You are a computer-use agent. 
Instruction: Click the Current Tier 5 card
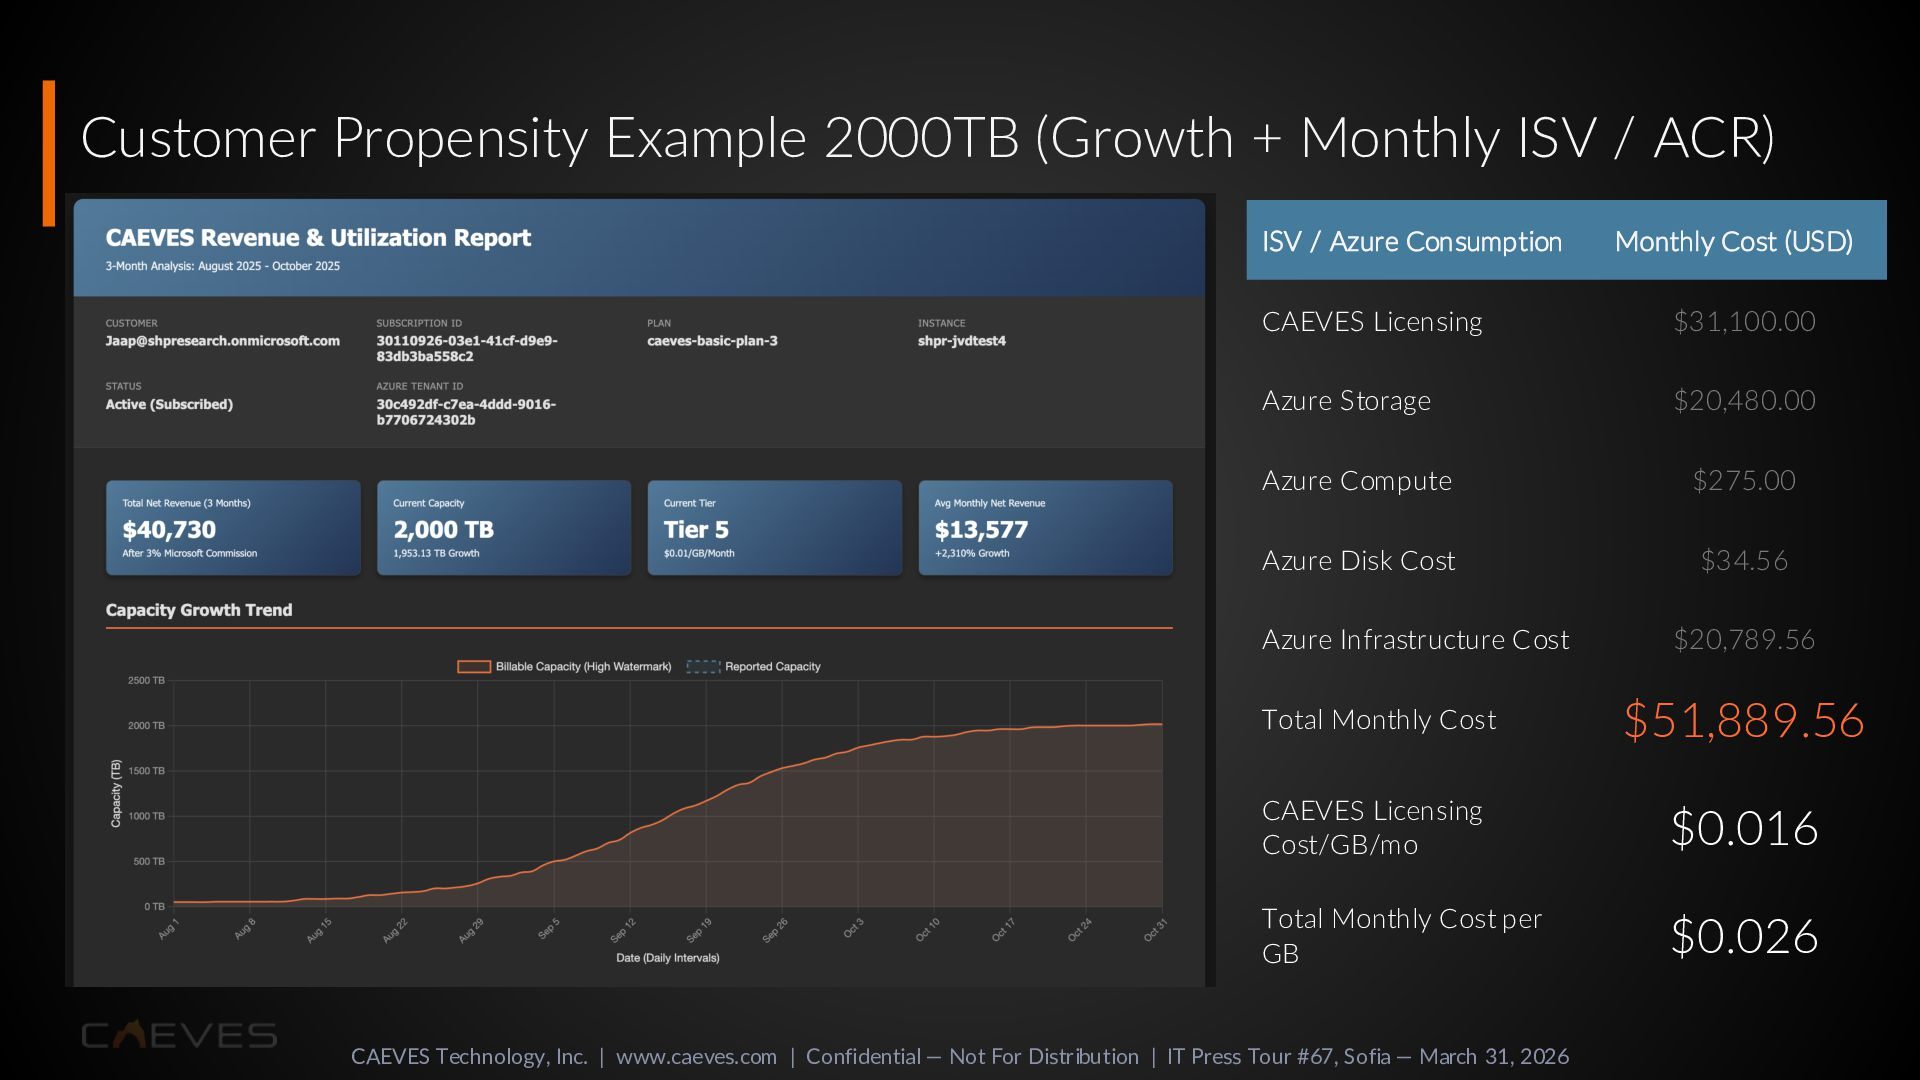pyautogui.click(x=774, y=528)
